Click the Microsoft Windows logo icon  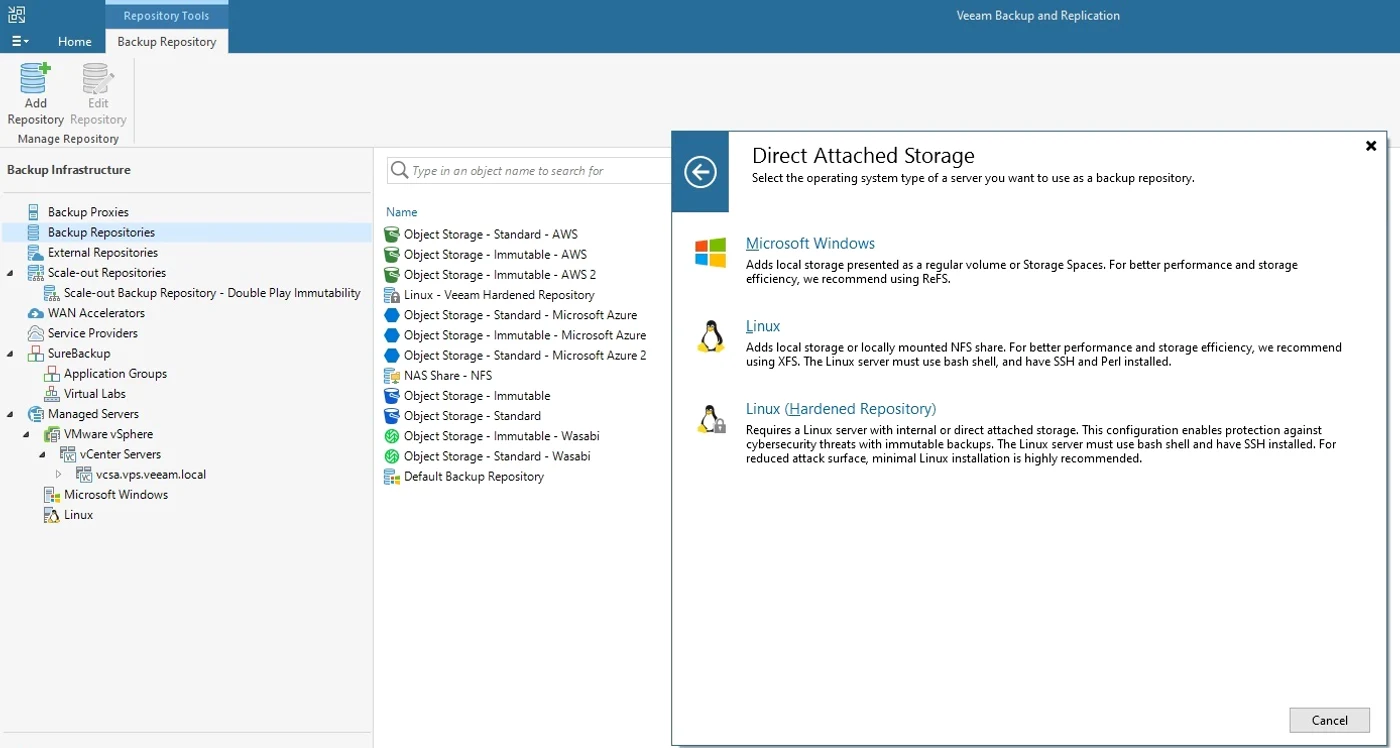pos(710,253)
